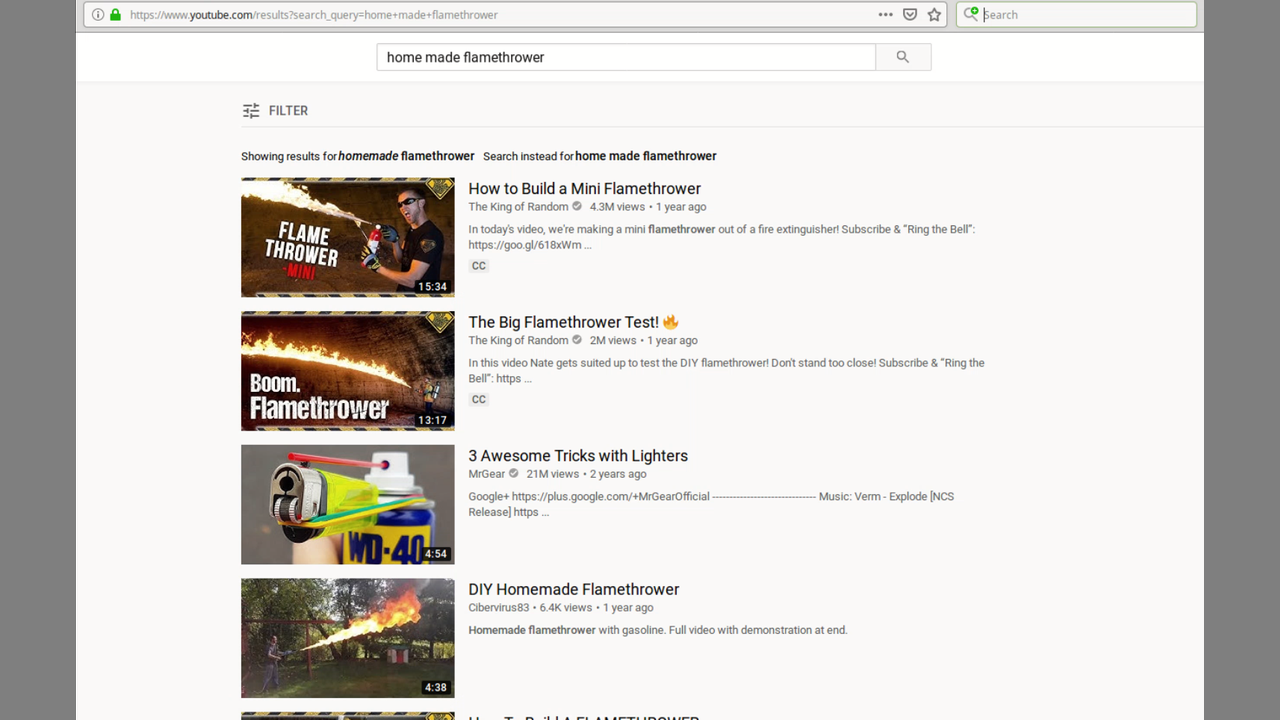Go to Cibervirus83 channel
The width and height of the screenshot is (1280, 720).
[498, 608]
